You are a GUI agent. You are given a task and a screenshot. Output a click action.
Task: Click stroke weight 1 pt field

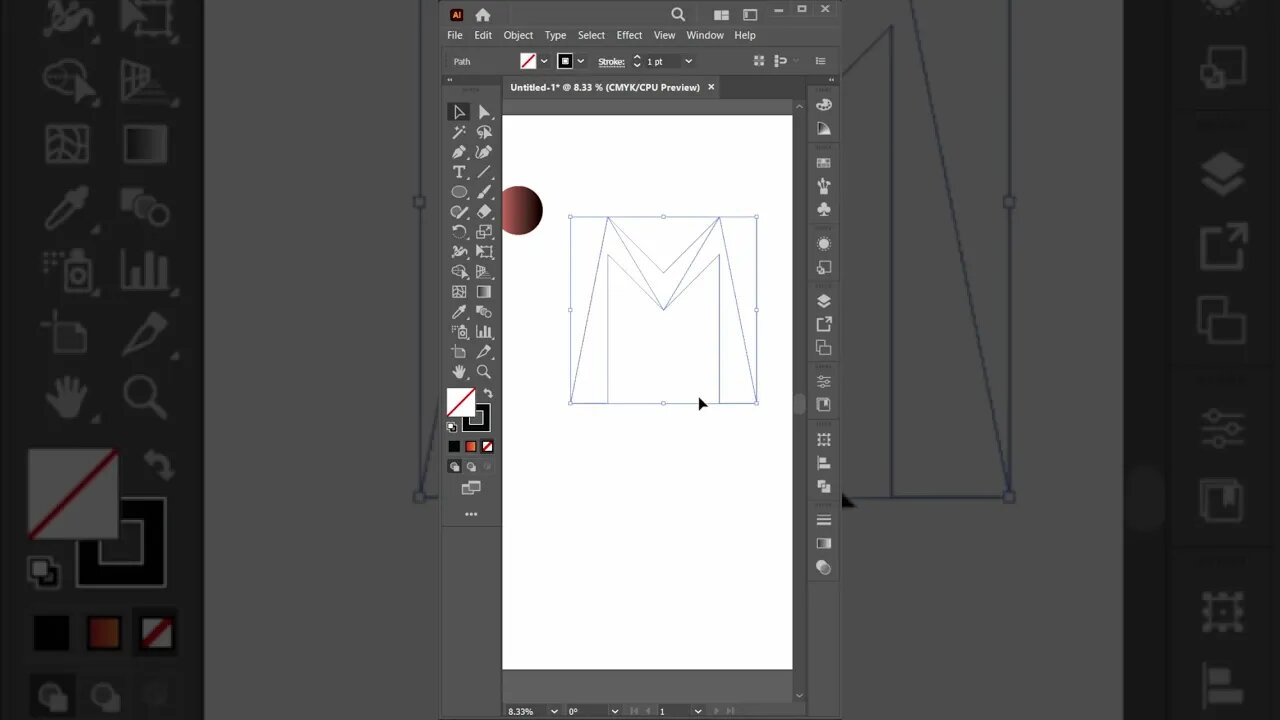[x=662, y=62]
